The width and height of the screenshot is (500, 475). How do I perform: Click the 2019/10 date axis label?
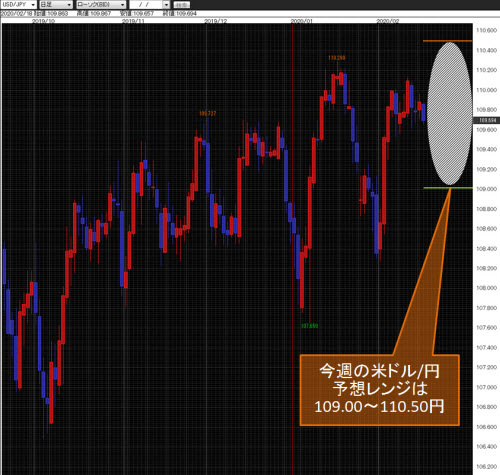(43, 21)
